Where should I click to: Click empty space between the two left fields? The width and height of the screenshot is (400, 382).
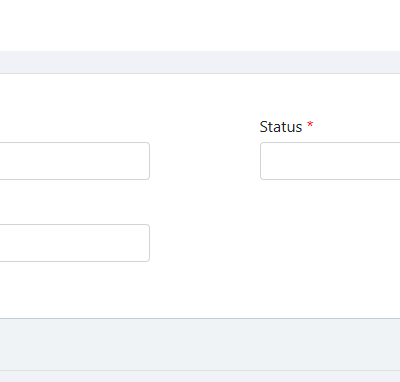75,202
